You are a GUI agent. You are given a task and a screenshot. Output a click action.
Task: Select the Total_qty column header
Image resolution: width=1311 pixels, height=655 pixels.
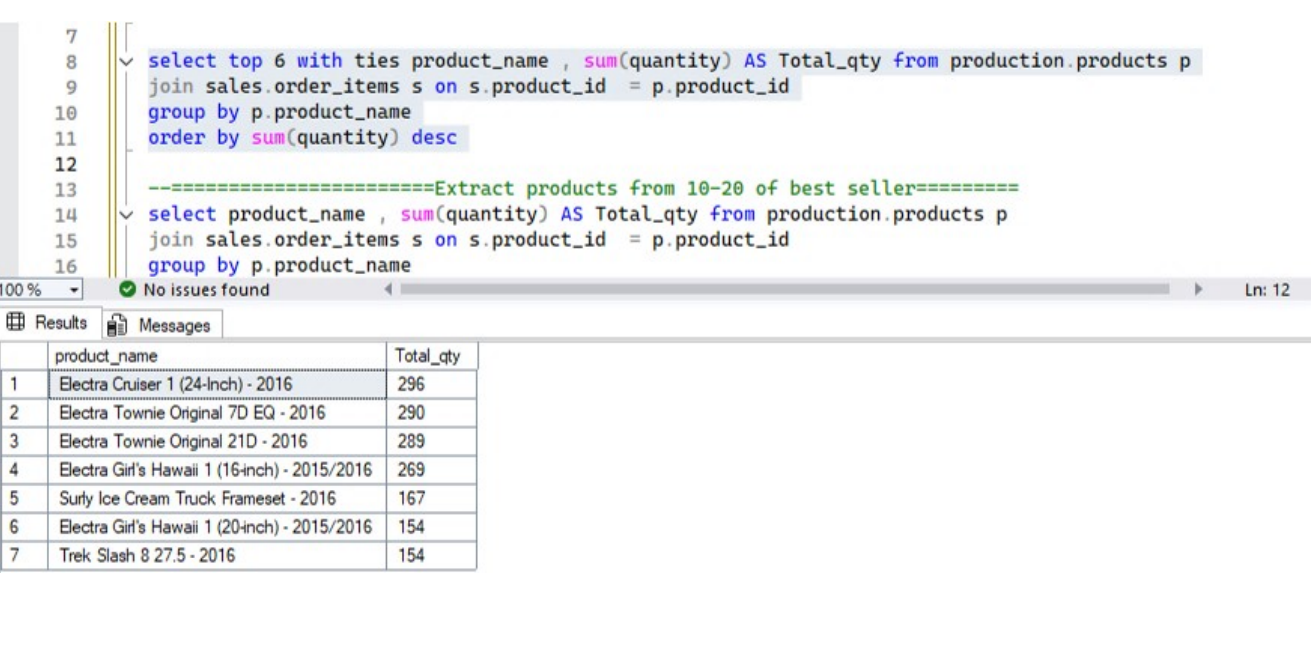coord(431,356)
